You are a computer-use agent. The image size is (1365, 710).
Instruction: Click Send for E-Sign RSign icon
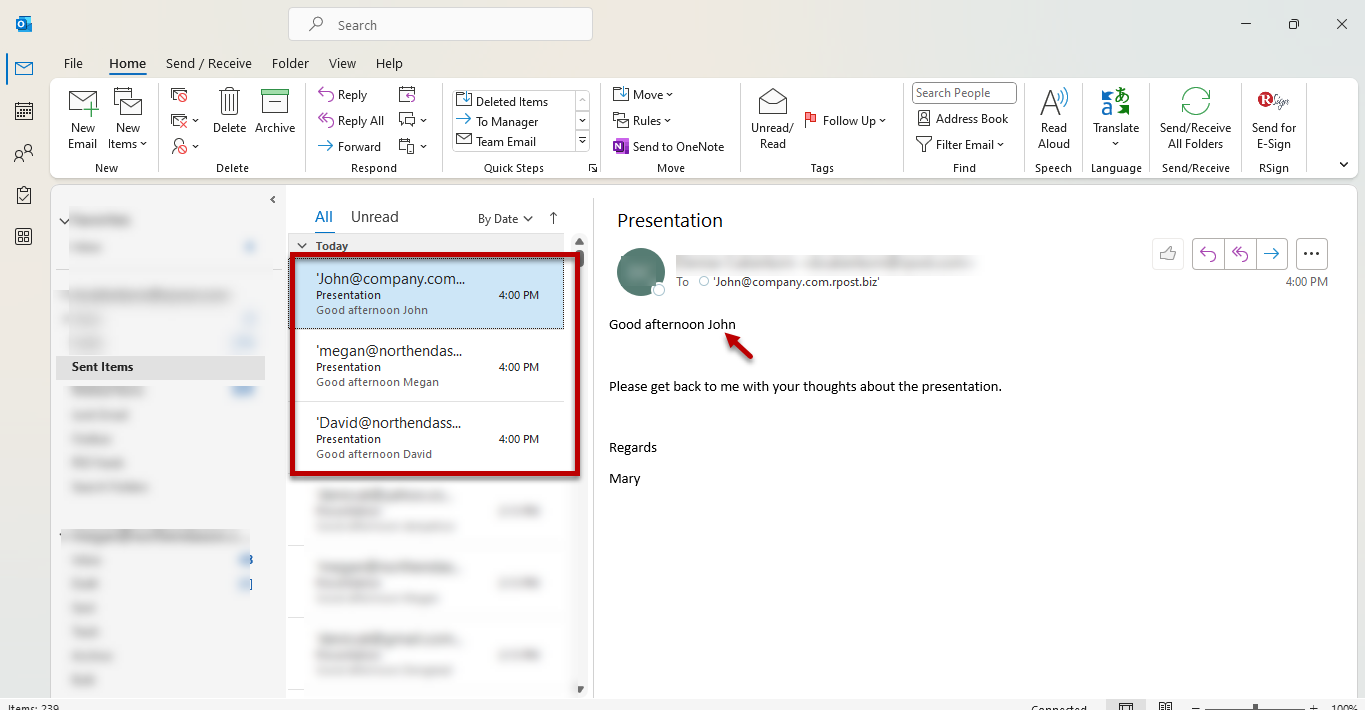point(1273,104)
